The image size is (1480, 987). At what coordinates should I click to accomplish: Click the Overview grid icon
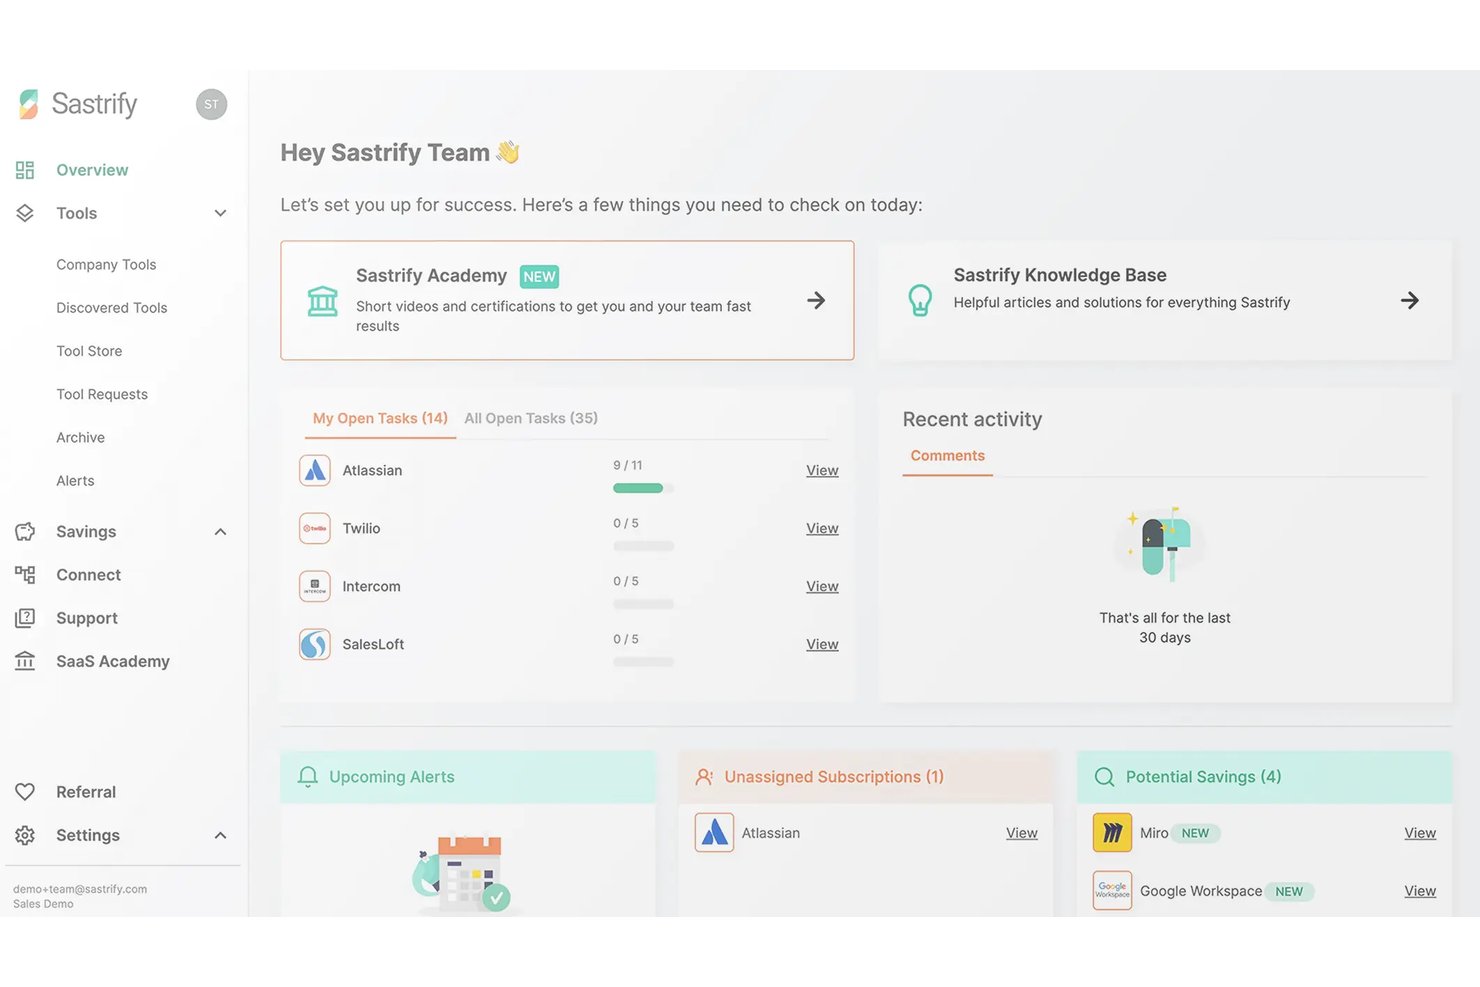point(25,170)
